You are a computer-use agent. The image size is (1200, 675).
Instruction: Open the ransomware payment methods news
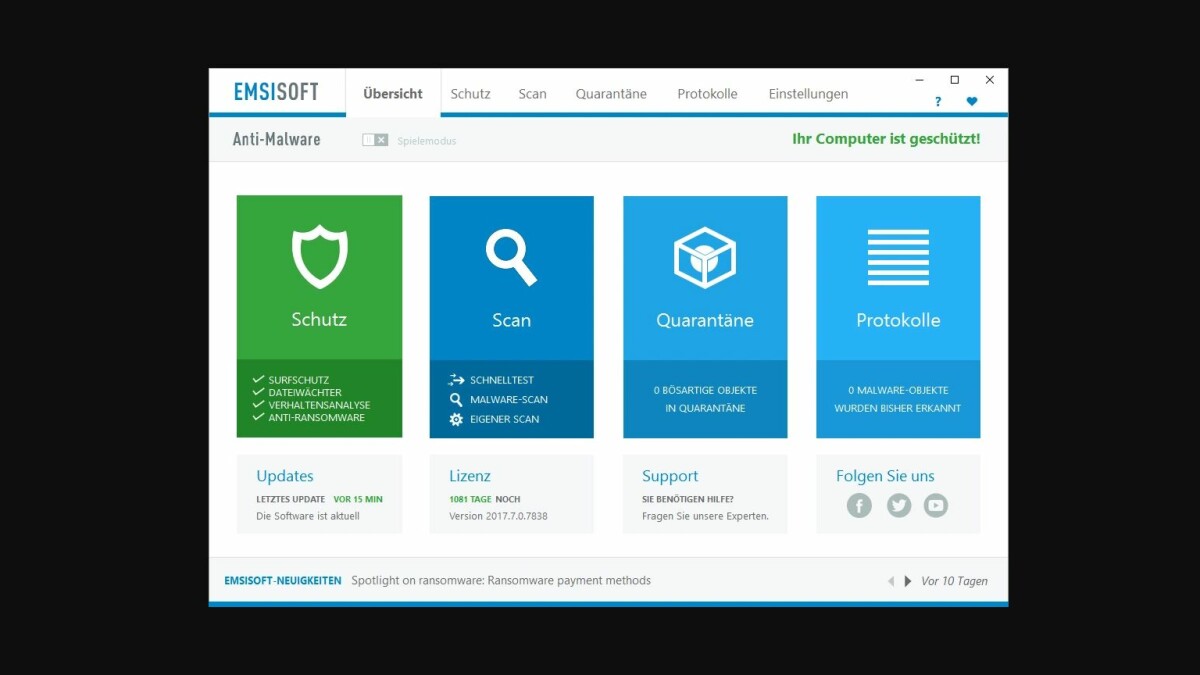pyautogui.click(x=501, y=580)
